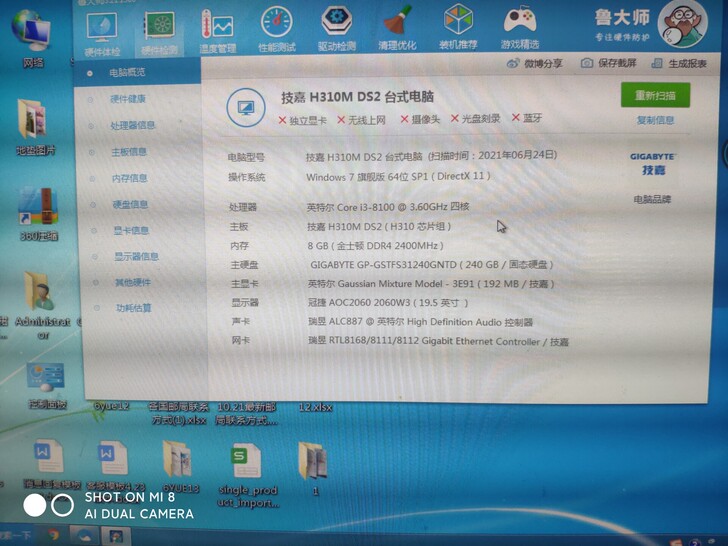Select 硬件健康 in the sidebar
728x546 pixels.
coord(128,99)
